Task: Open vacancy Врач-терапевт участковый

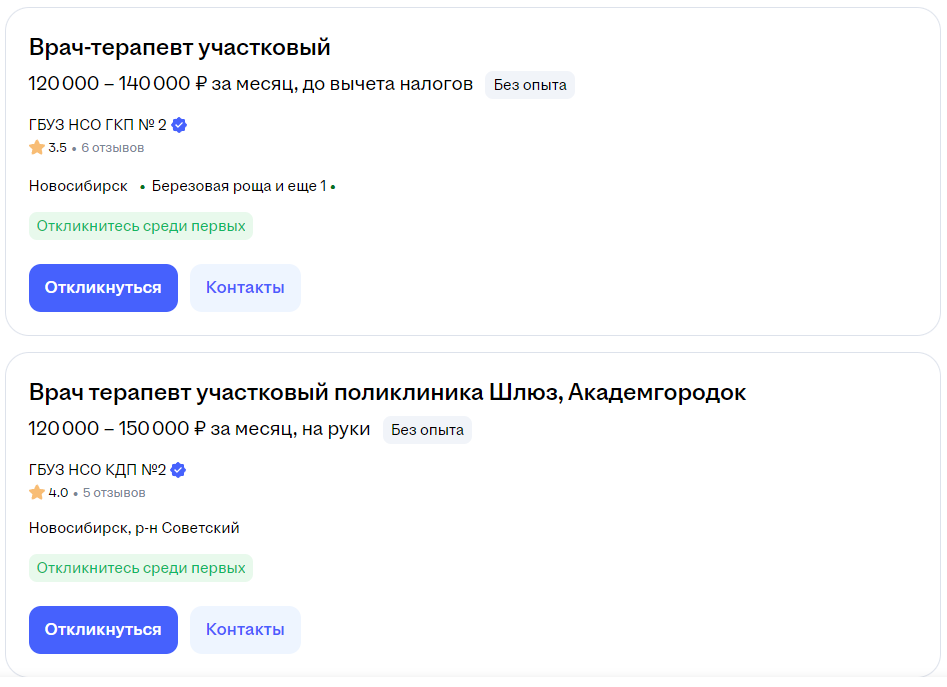Action: point(179,47)
